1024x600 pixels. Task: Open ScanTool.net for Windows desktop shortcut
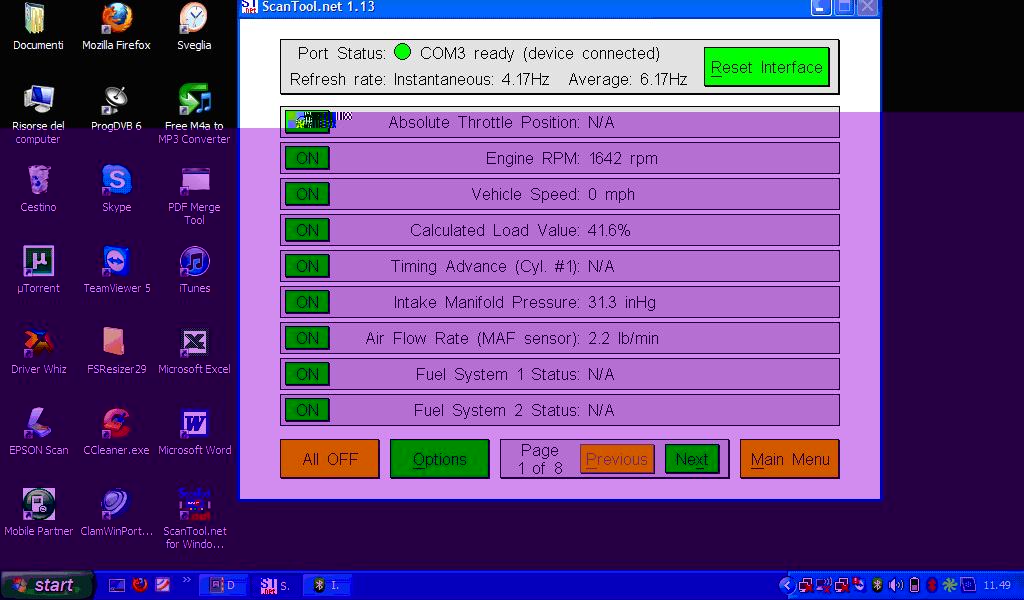pos(194,518)
